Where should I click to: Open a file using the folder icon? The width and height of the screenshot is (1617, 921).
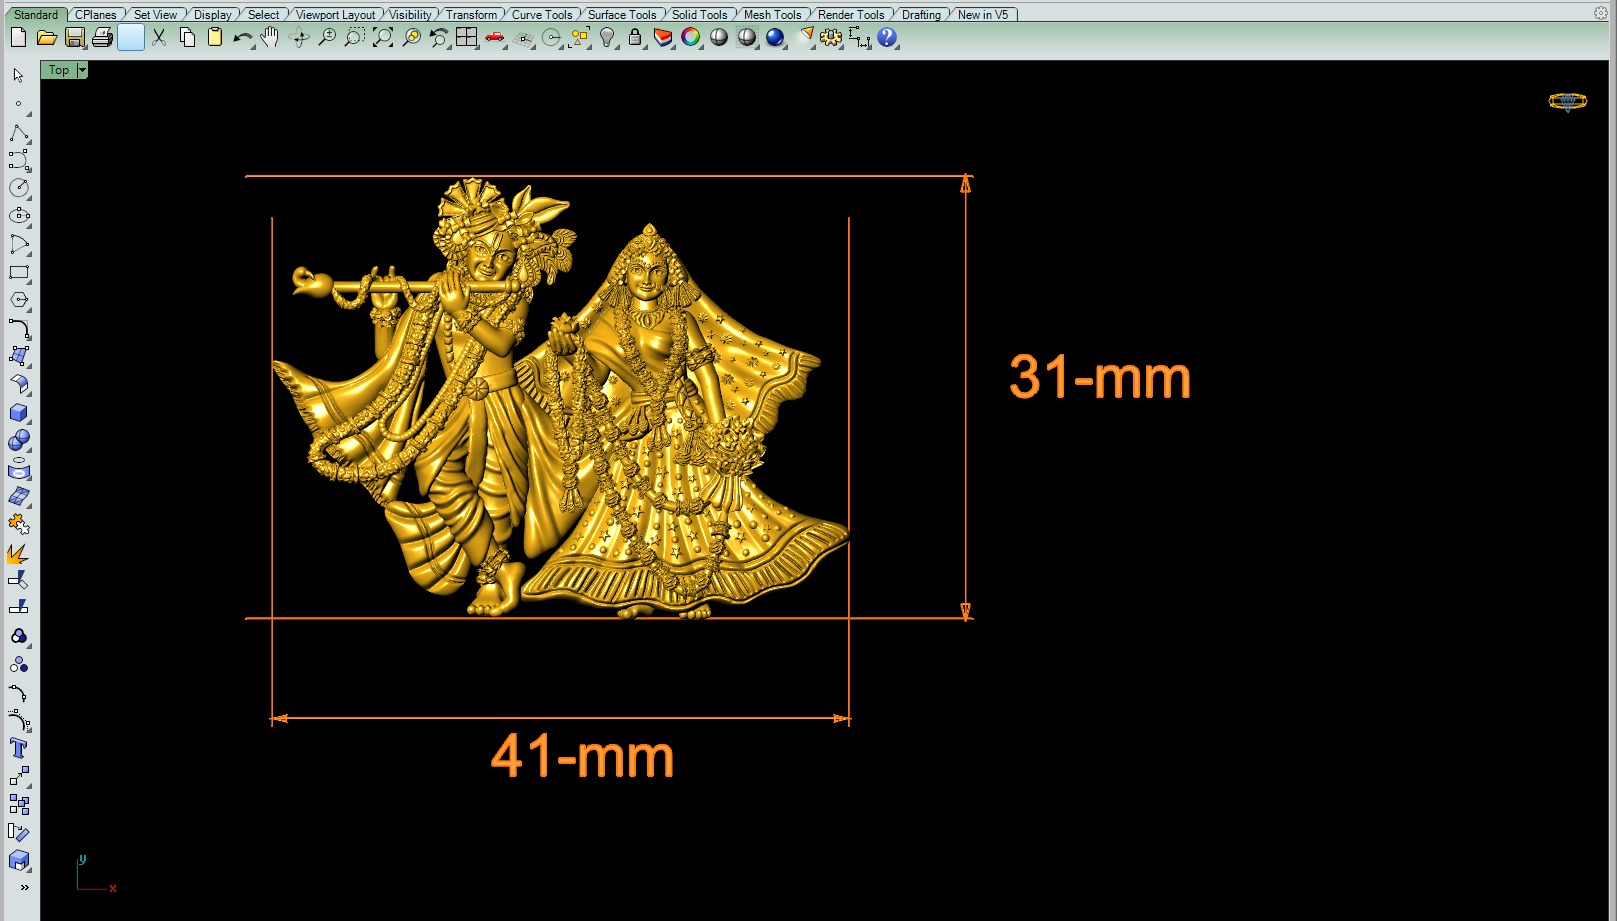[x=46, y=38]
